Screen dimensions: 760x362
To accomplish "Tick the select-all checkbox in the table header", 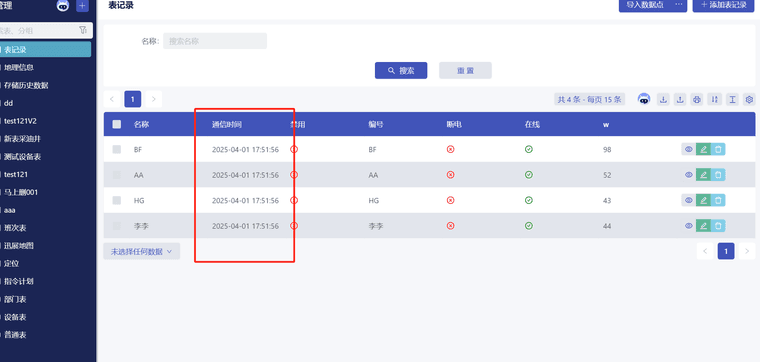I will point(117,124).
